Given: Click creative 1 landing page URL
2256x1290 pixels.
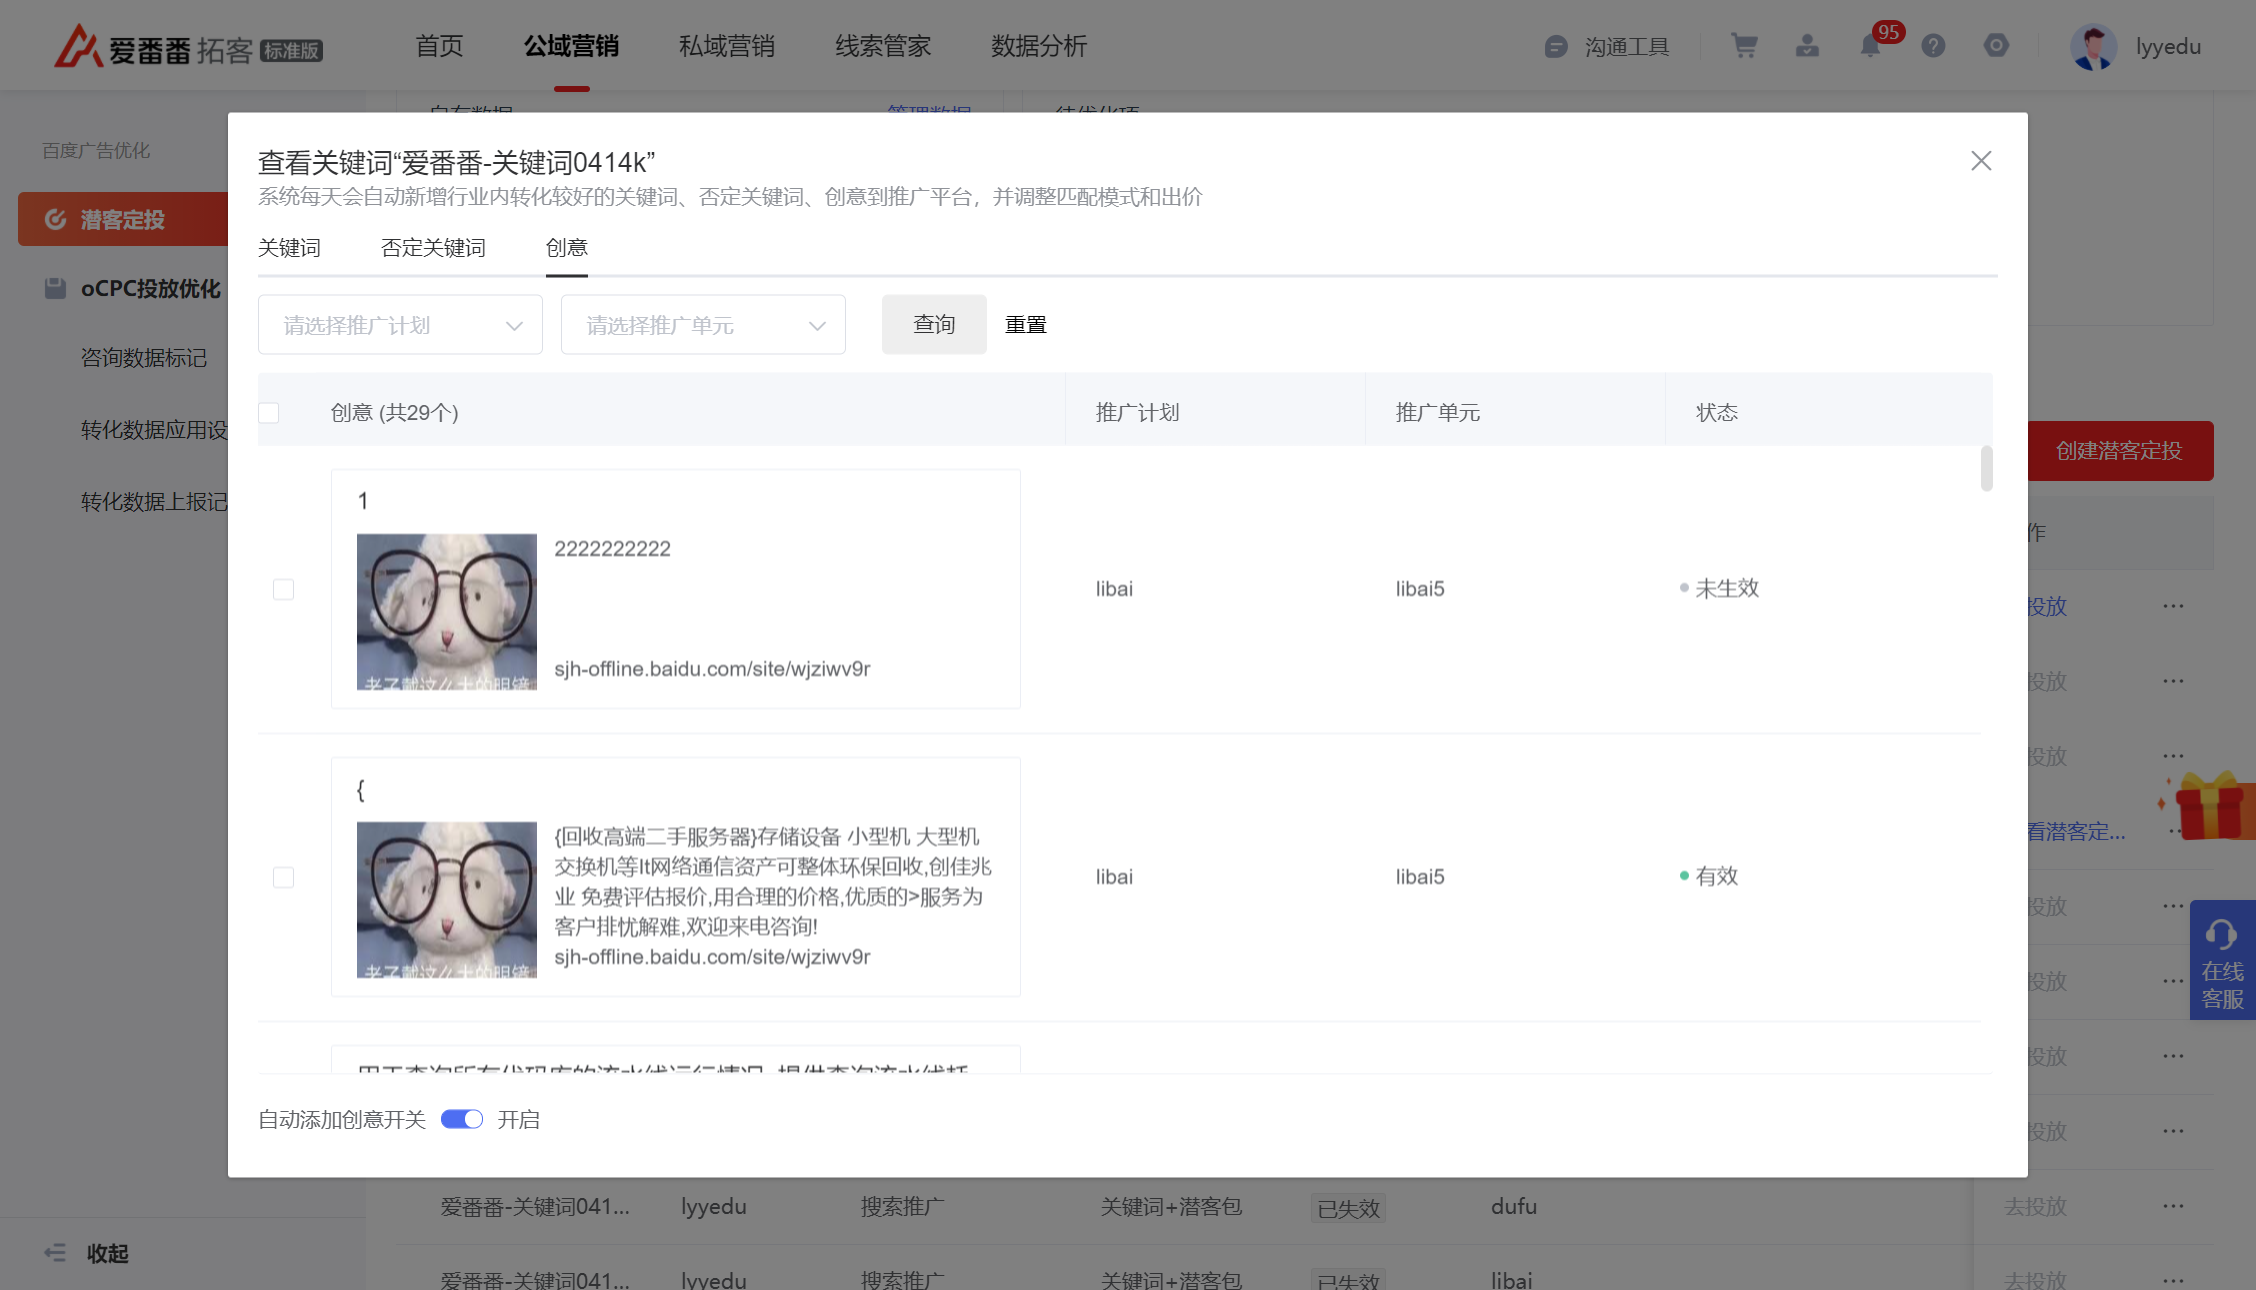Looking at the screenshot, I should tap(712, 669).
